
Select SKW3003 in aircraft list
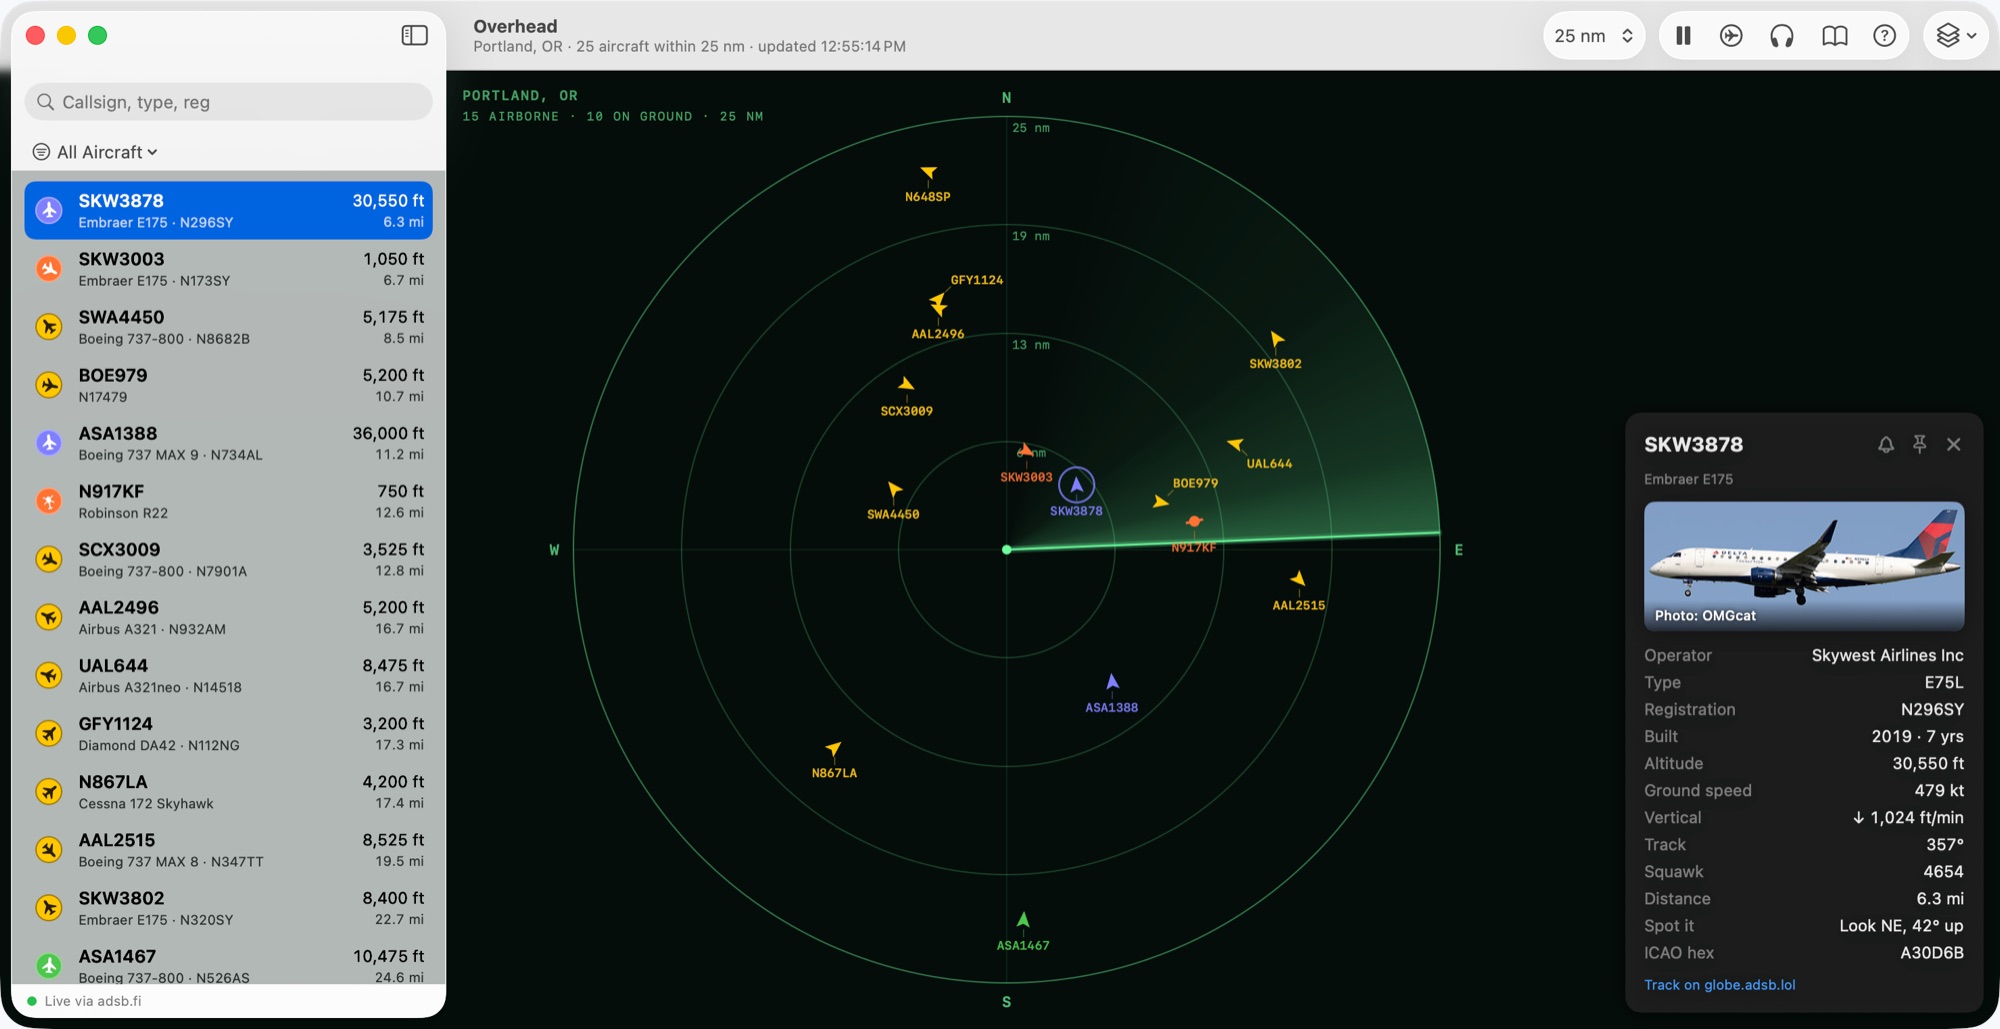click(x=228, y=269)
